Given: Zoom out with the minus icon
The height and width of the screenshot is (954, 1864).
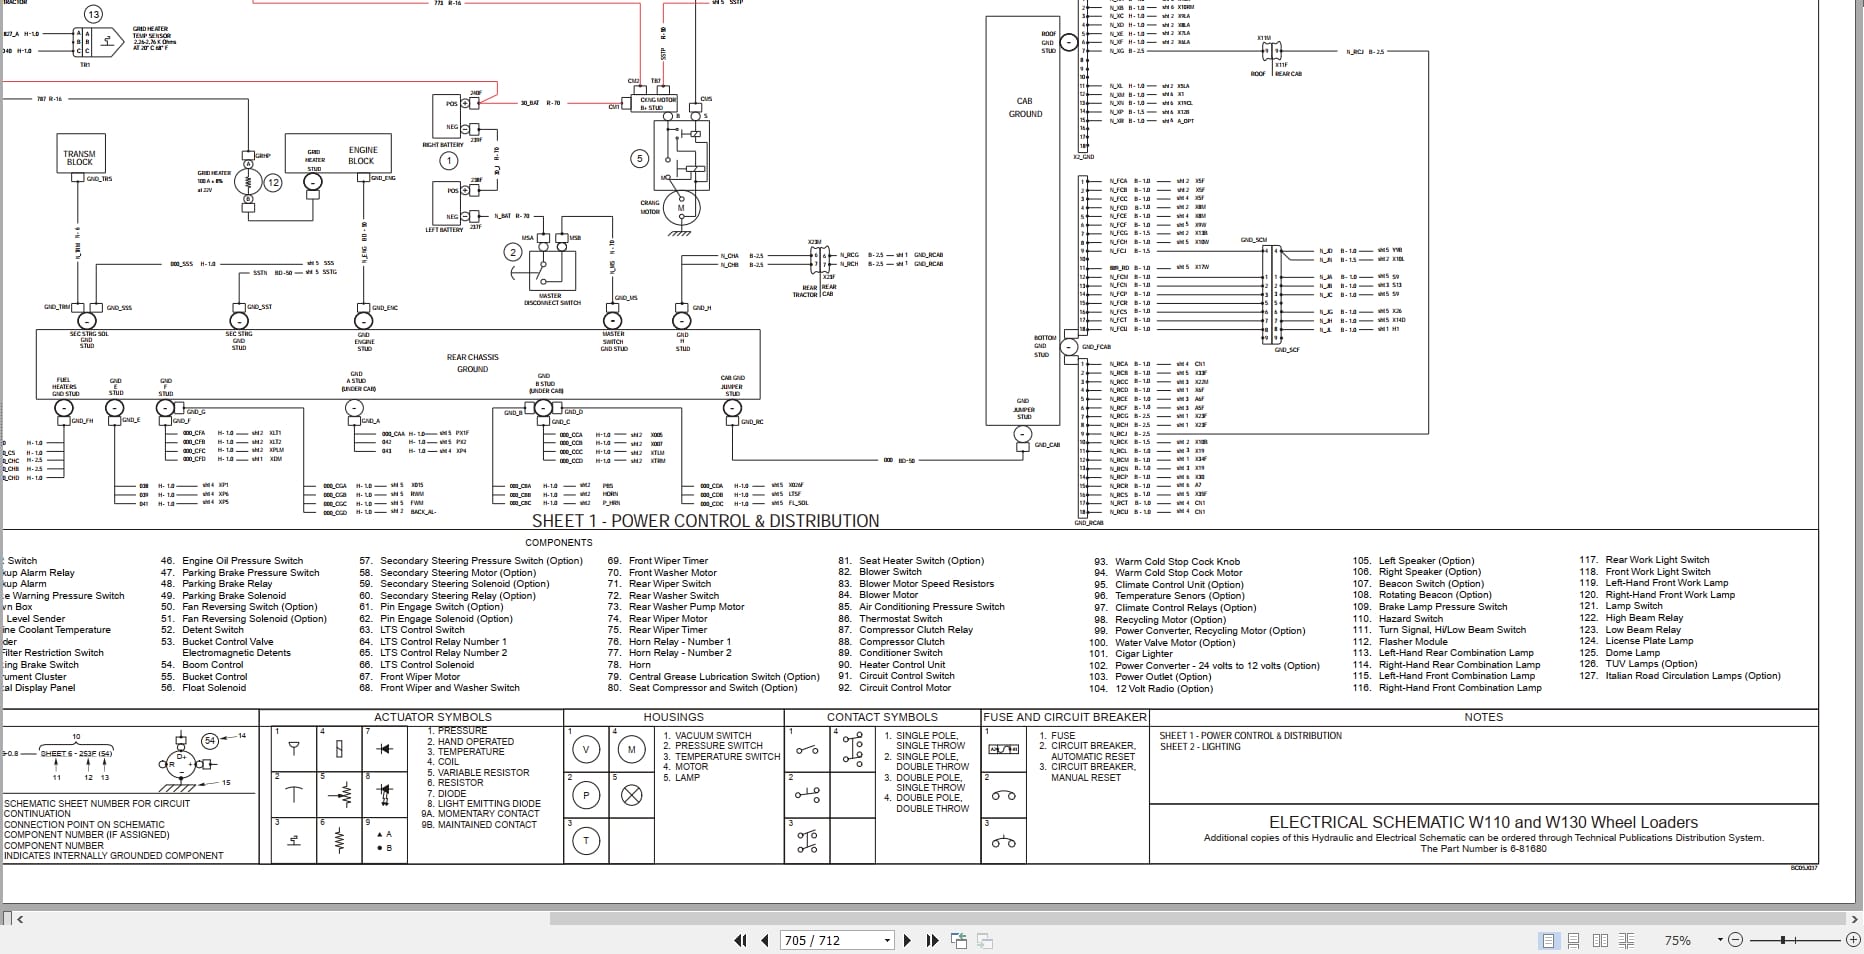Looking at the screenshot, I should [1735, 940].
